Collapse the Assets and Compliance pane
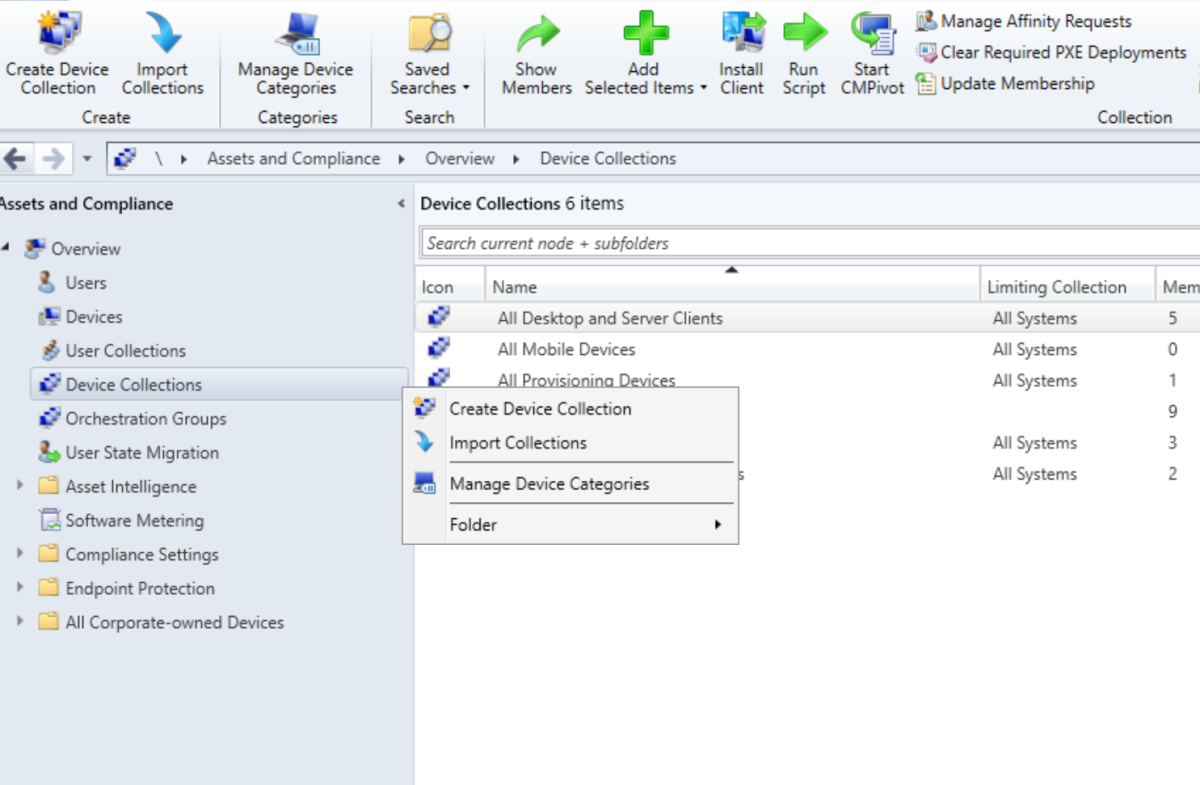This screenshot has width=1200, height=785. pos(401,204)
